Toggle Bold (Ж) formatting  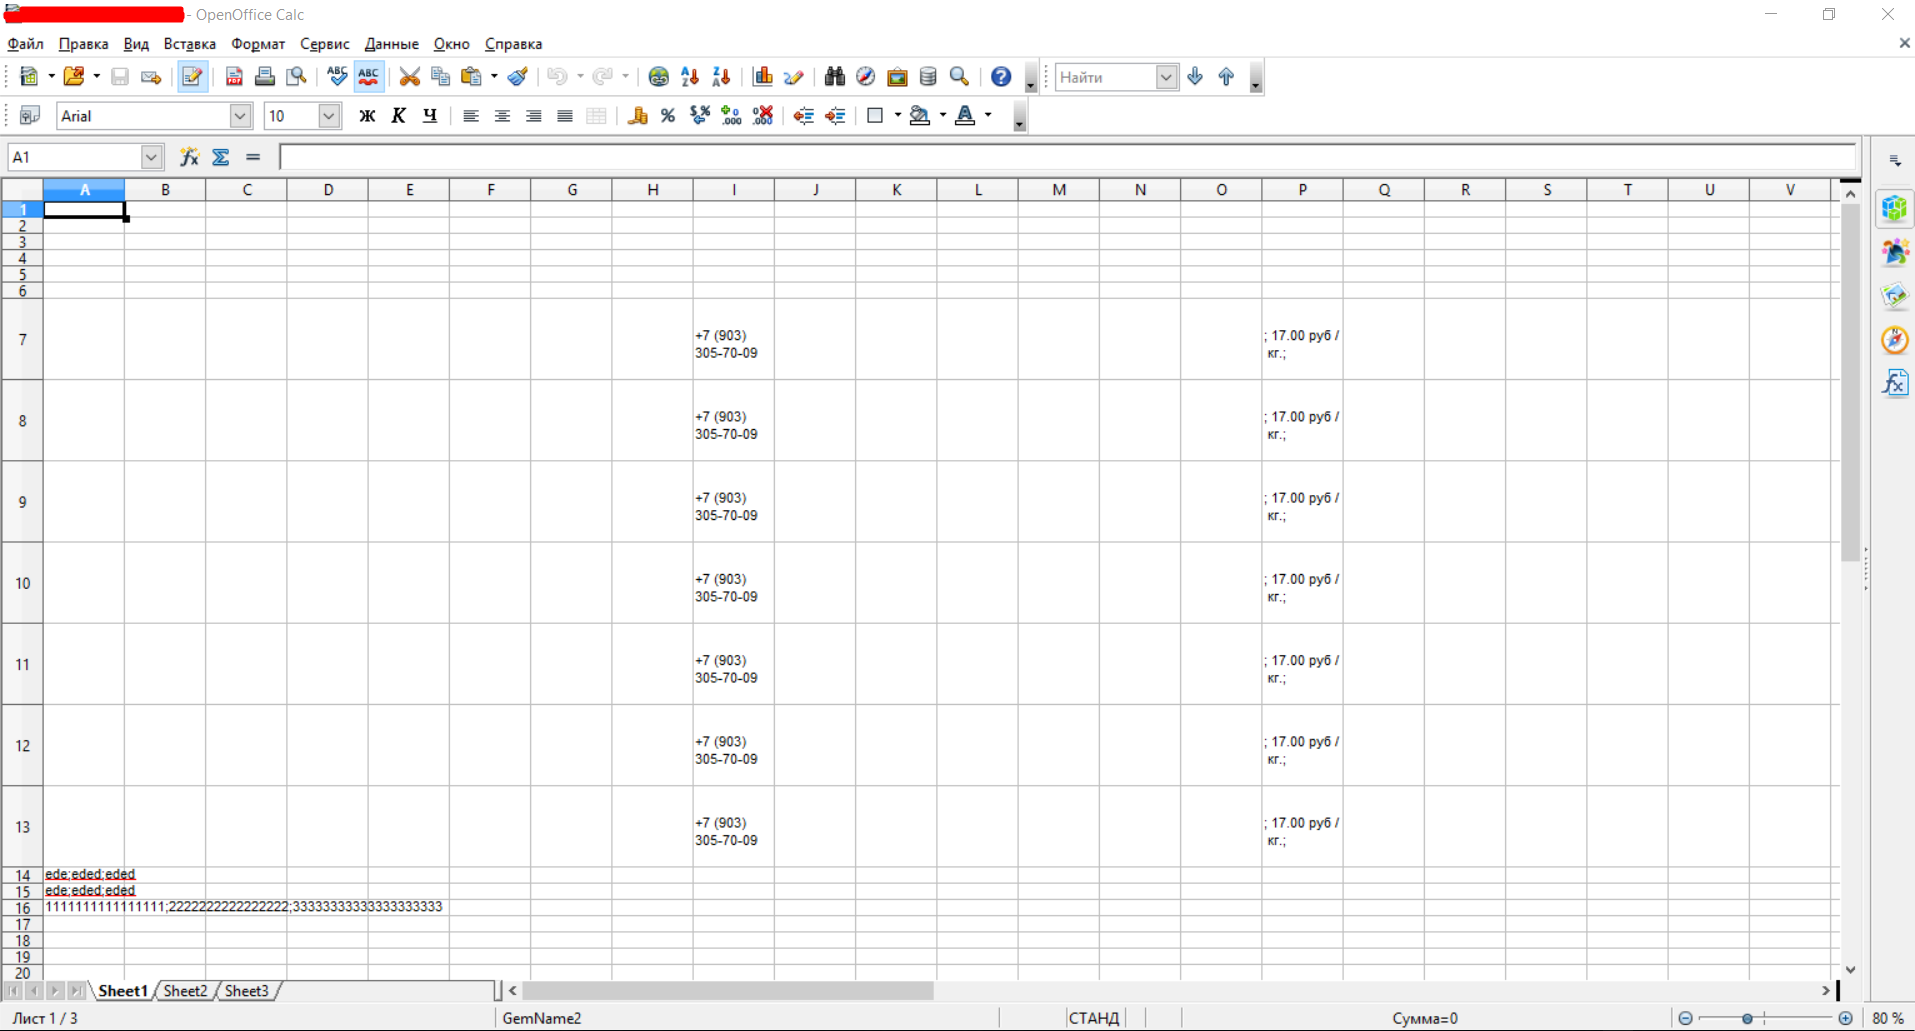(x=367, y=116)
